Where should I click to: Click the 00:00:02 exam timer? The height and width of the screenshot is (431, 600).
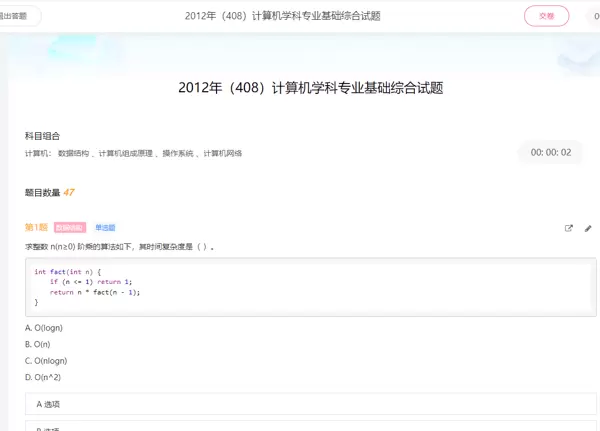click(551, 152)
